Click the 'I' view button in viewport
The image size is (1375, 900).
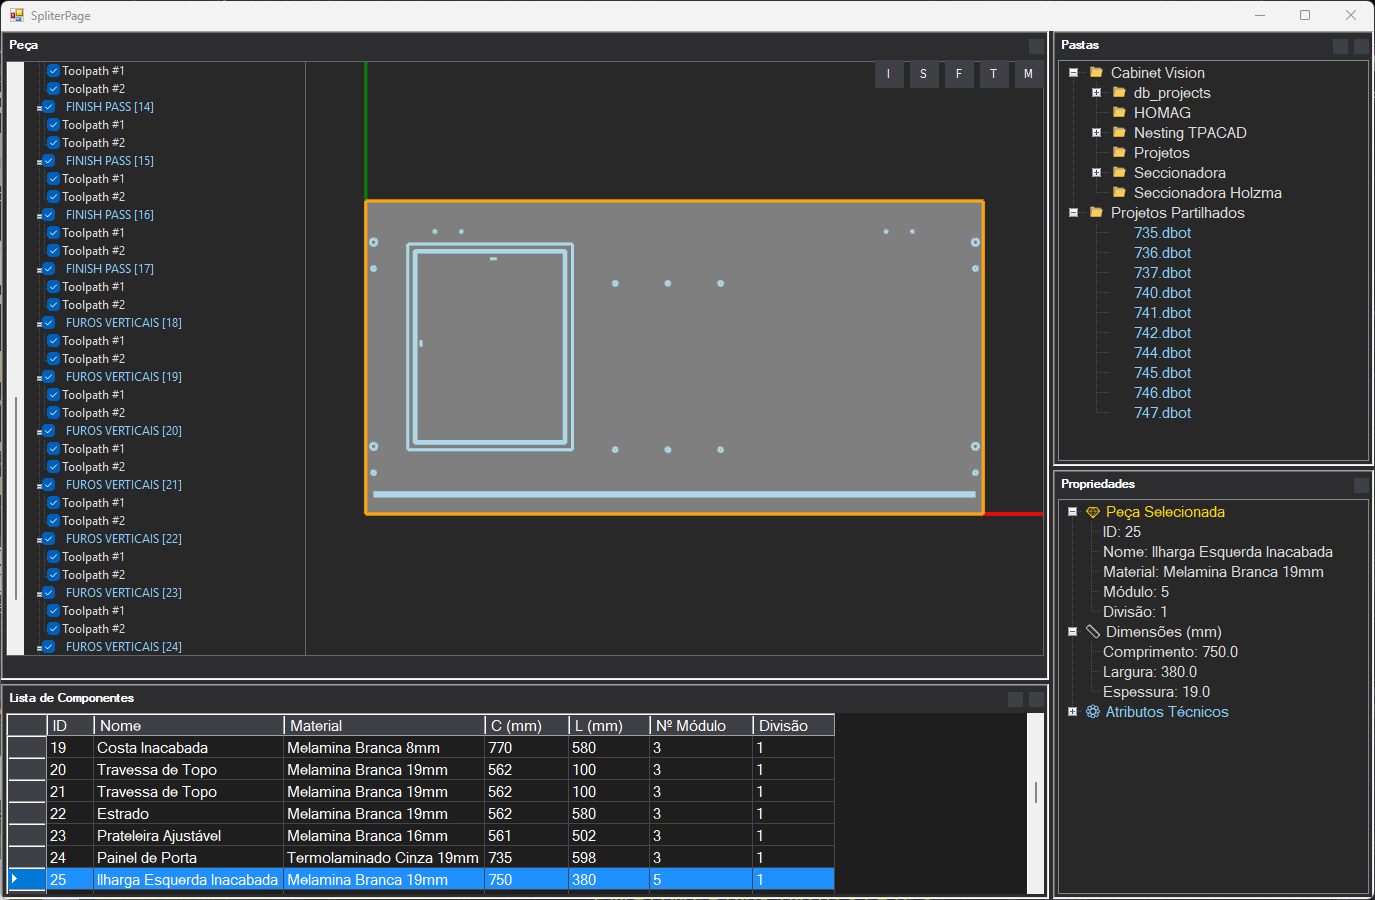pos(888,74)
